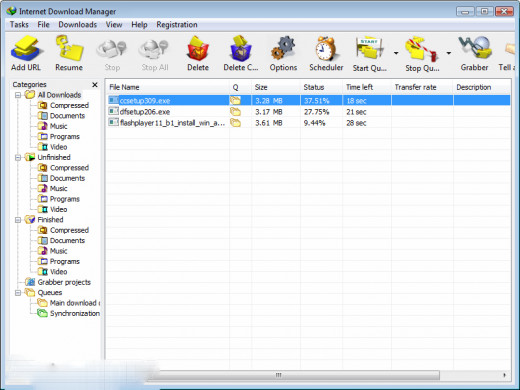
Task: Sort by File Name column header
Action: 168,87
